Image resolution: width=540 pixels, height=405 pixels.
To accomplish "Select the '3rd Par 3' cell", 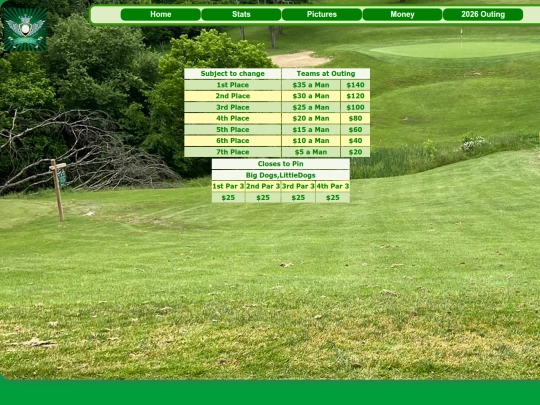I will click(298, 186).
